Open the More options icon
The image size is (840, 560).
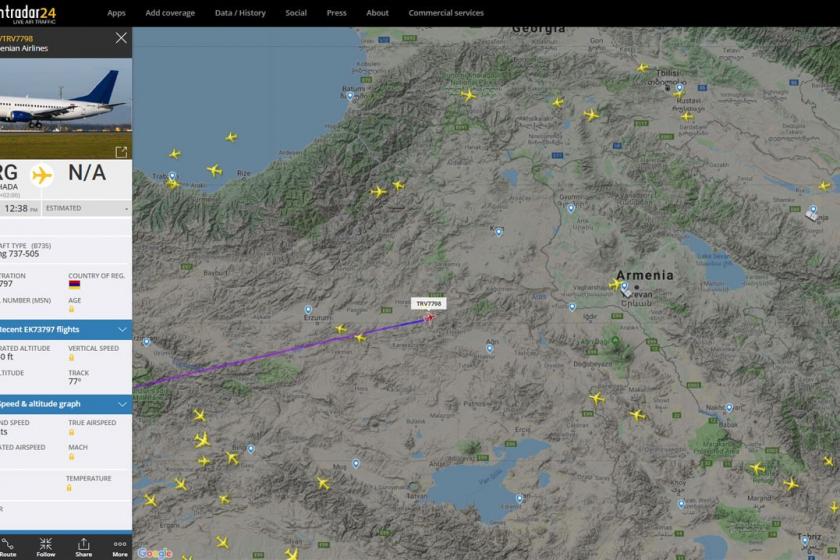120,548
